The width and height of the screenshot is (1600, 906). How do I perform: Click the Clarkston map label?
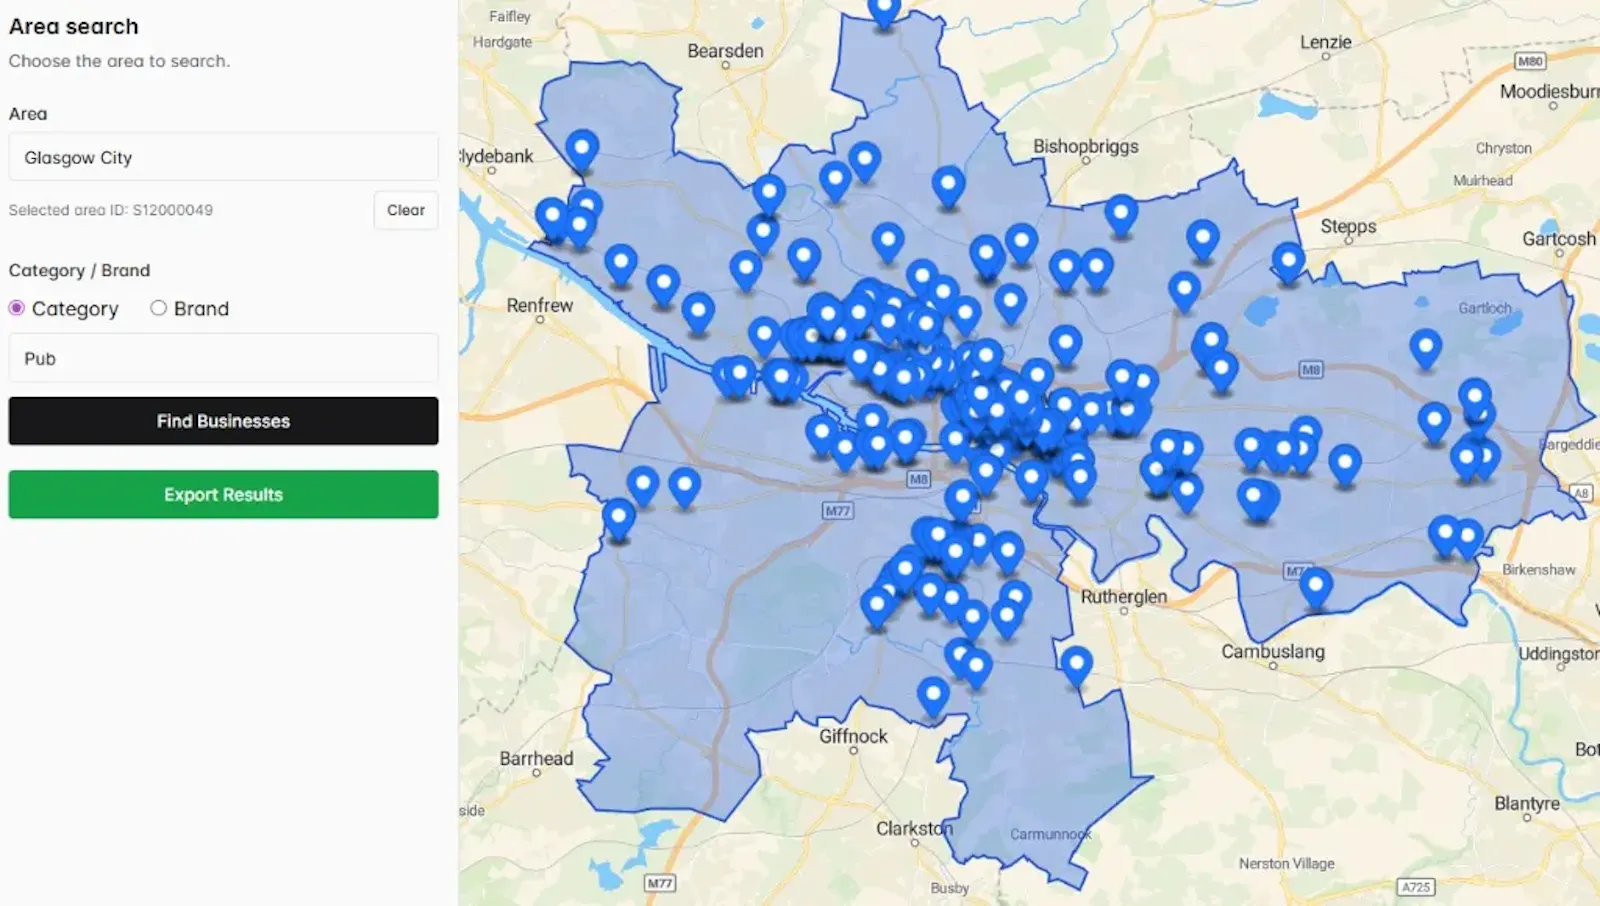[915, 828]
